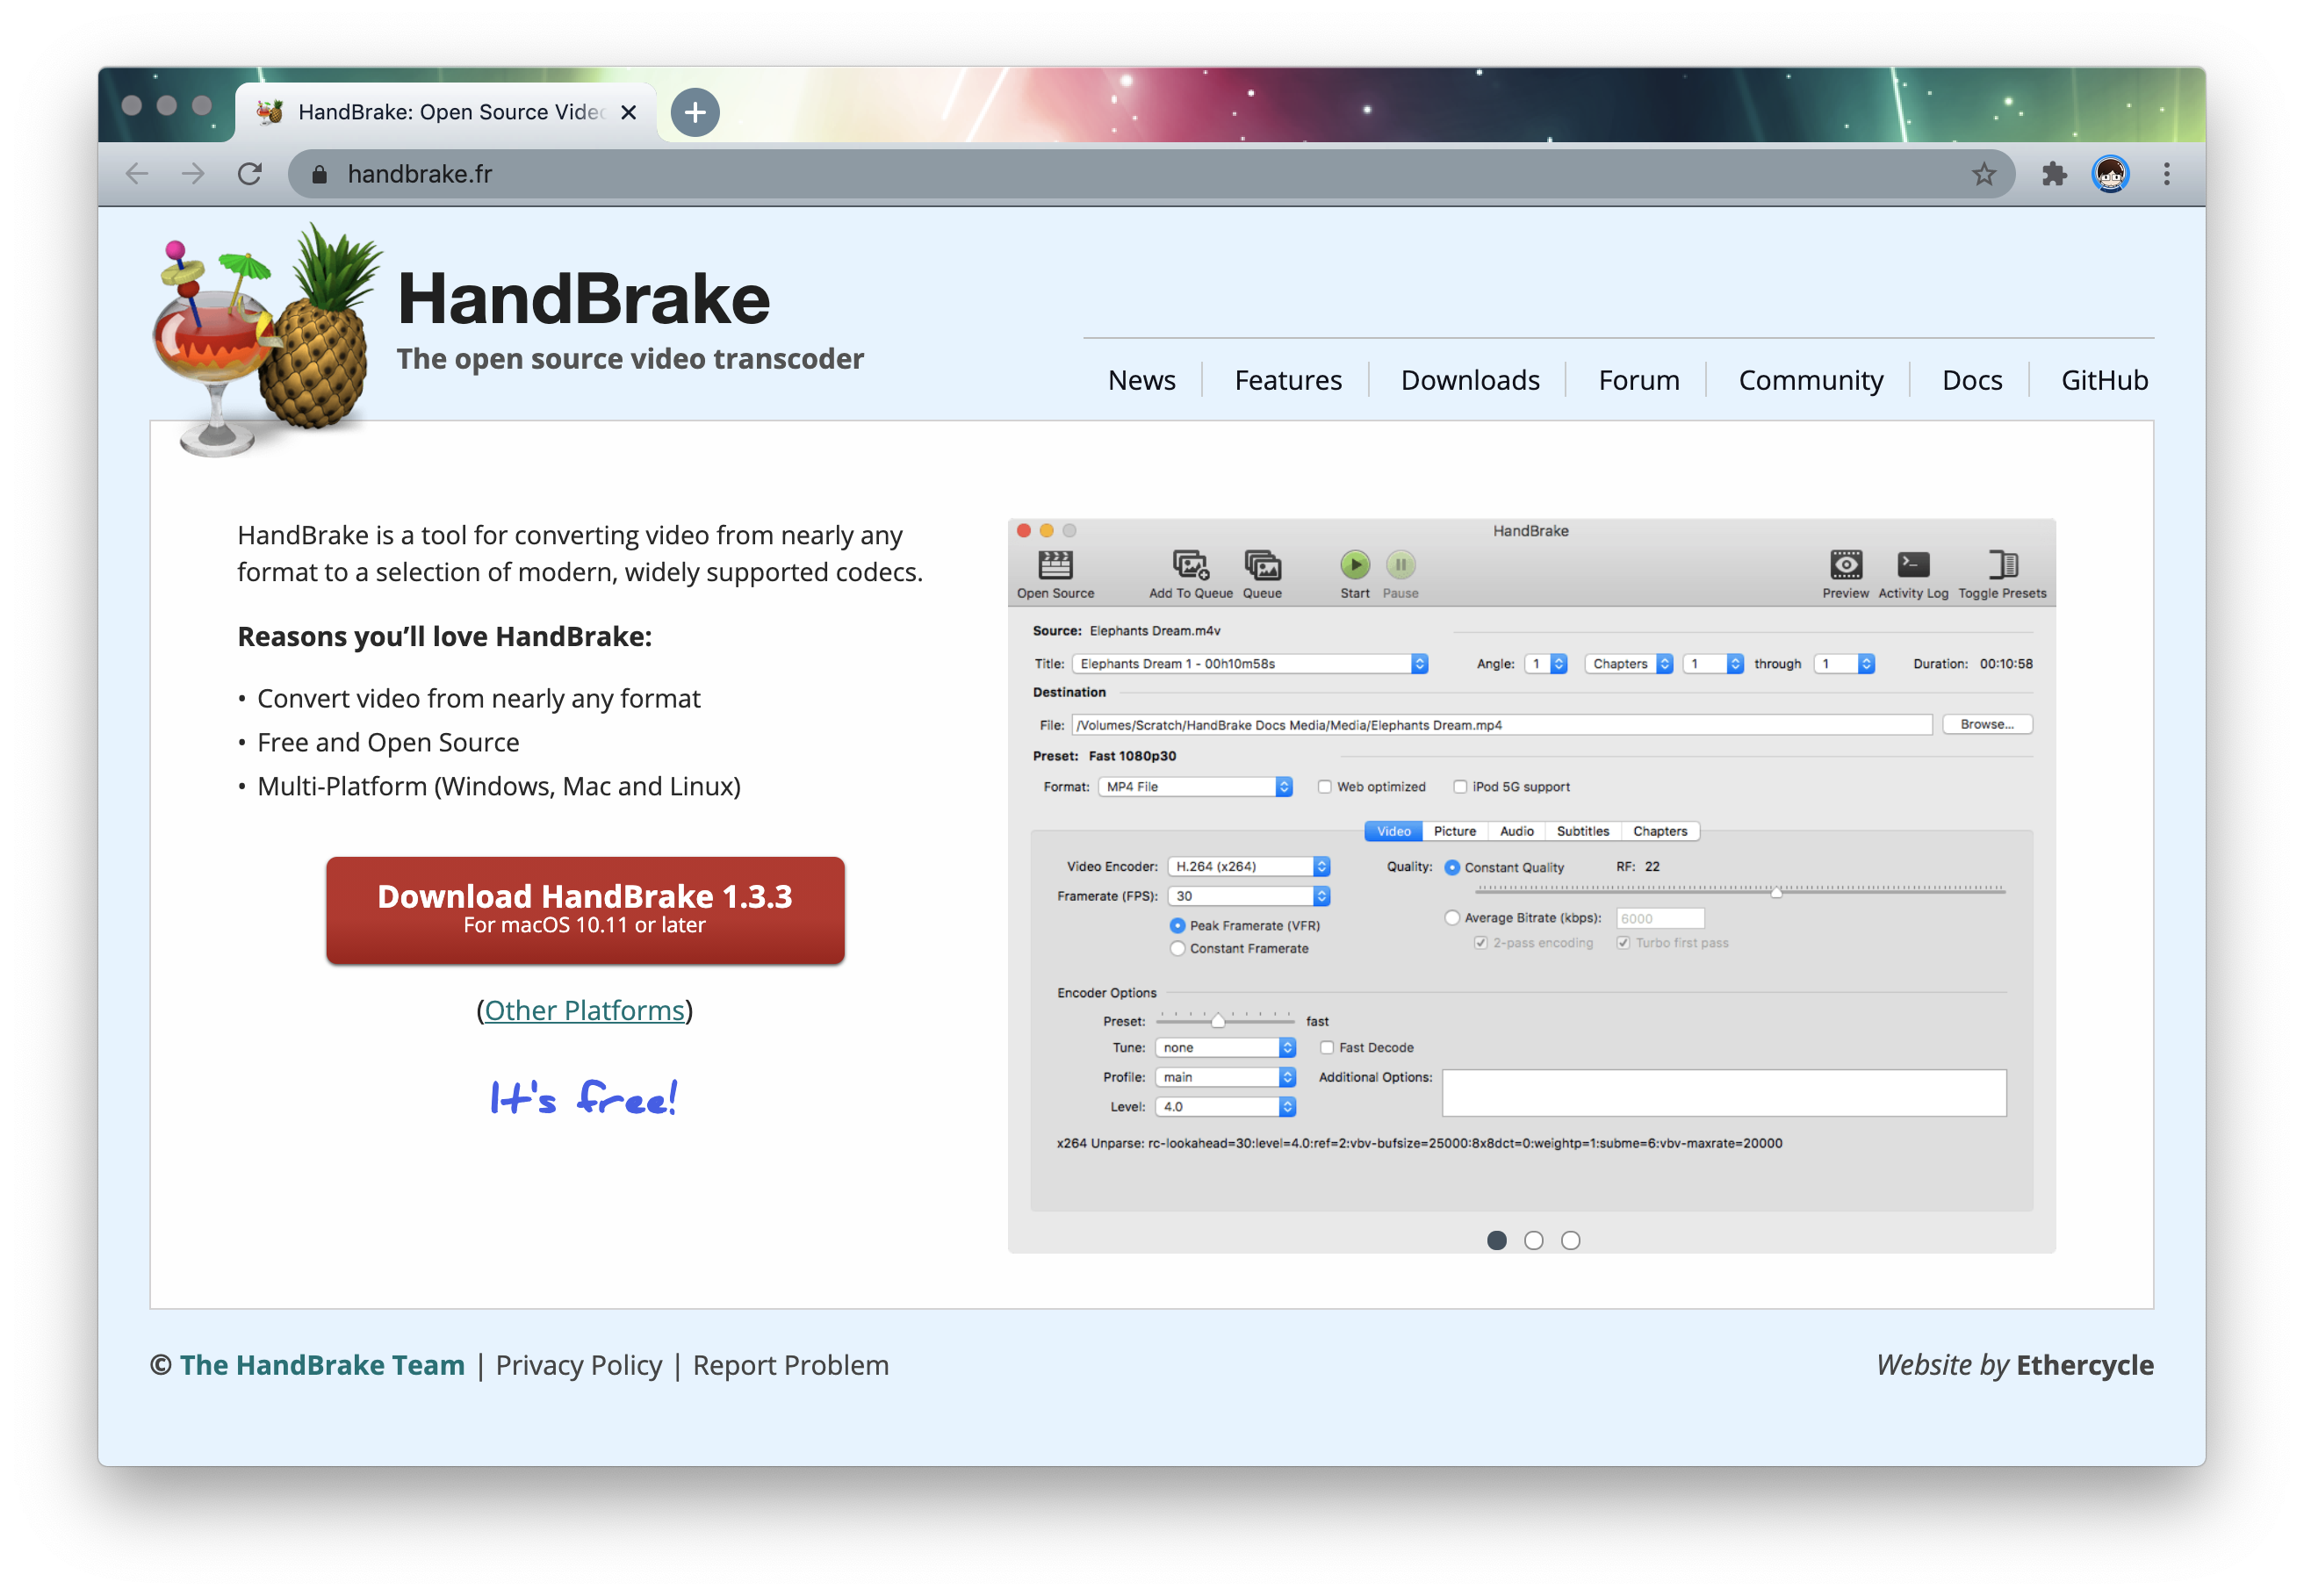Viewport: 2304px width, 1596px height.
Task: Click the Open Source clapperboard icon
Action: (x=1055, y=565)
